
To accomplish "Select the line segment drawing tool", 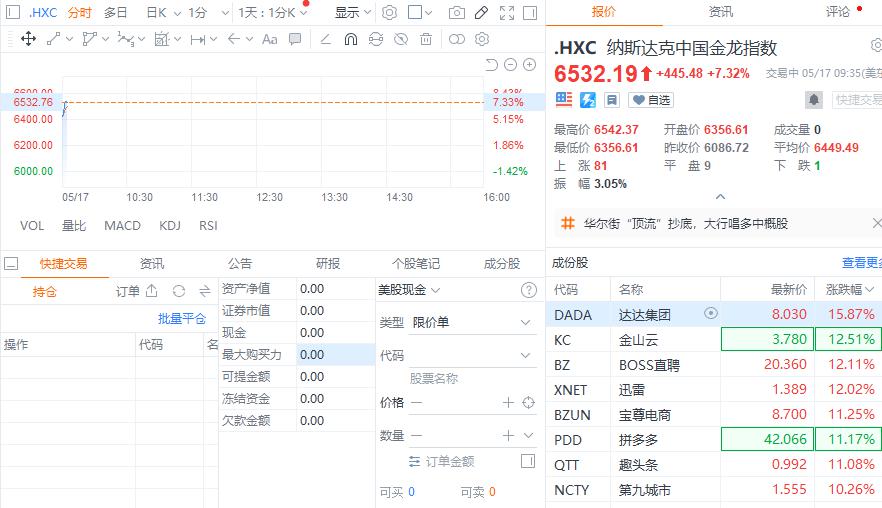I will coord(54,39).
